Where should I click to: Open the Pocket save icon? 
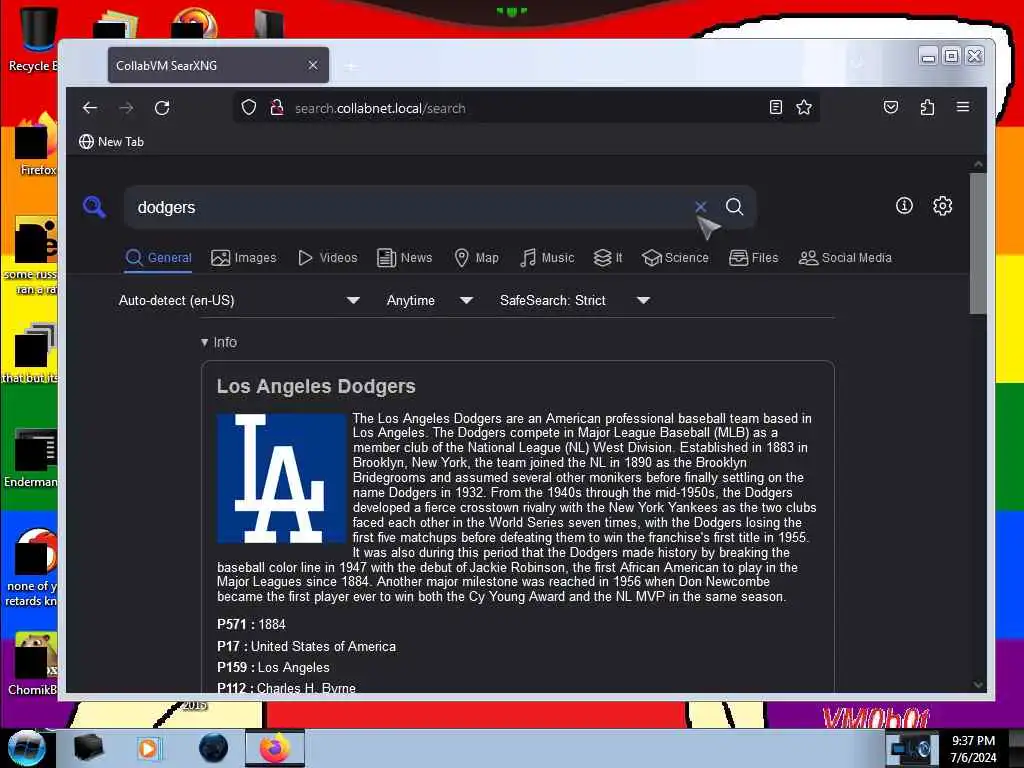891,107
